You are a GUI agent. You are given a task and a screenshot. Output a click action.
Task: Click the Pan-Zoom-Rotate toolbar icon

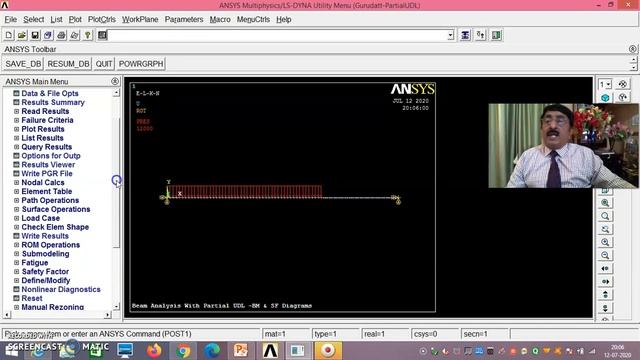(48, 35)
